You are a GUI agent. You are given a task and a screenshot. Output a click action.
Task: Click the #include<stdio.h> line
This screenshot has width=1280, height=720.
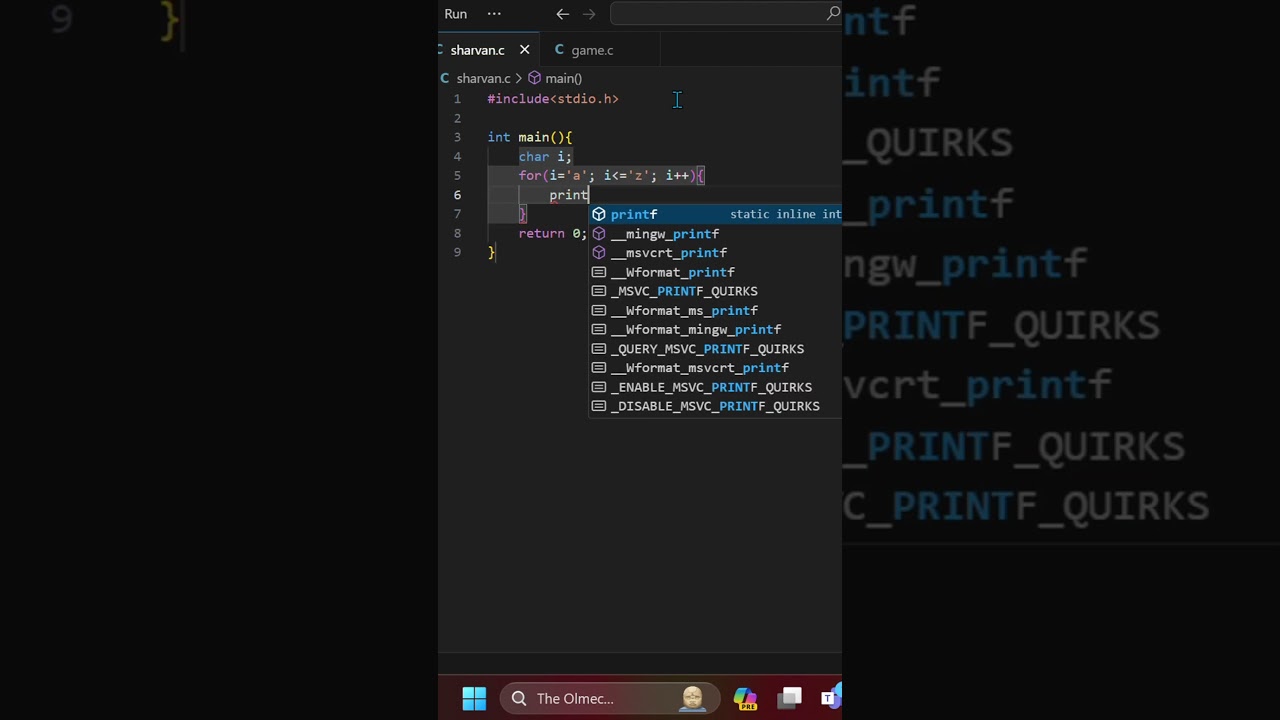[553, 99]
